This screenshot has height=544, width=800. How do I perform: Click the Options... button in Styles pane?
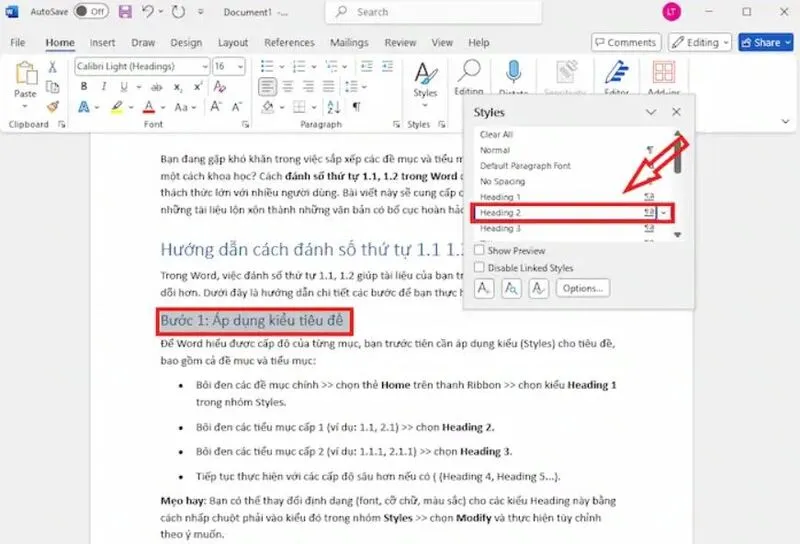click(583, 288)
